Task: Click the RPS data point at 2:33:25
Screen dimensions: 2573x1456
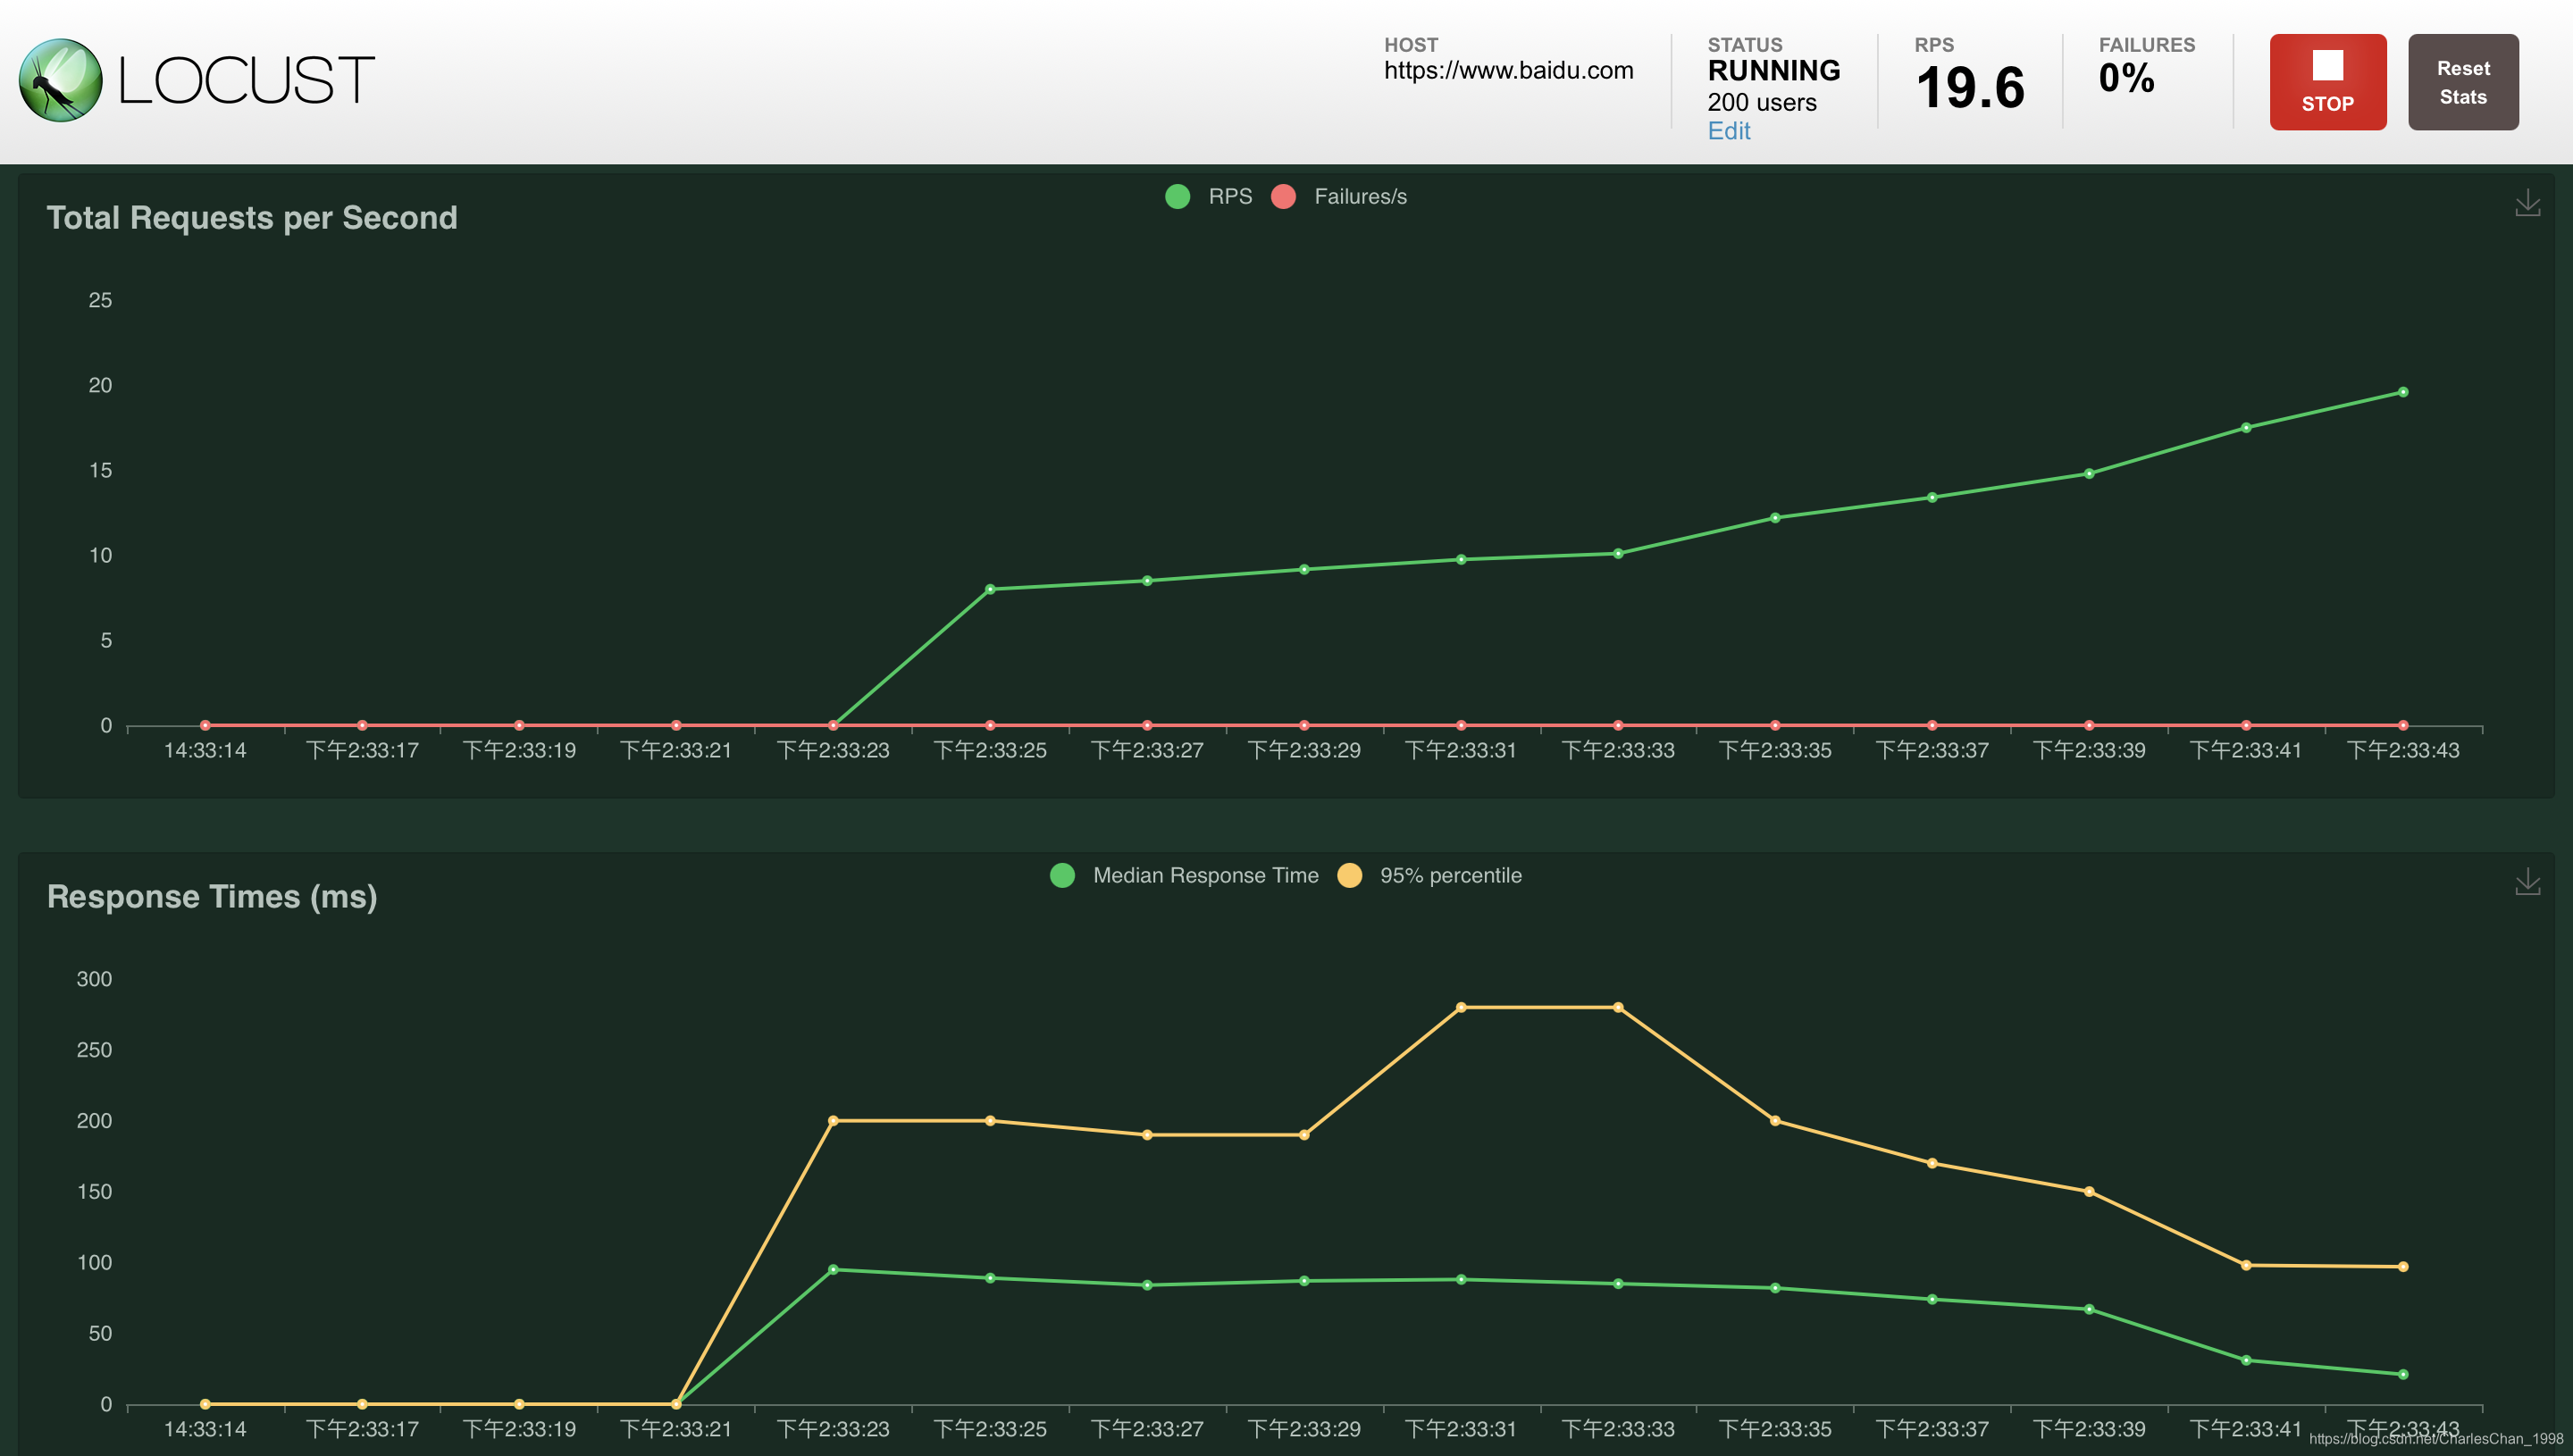Action: 990,589
